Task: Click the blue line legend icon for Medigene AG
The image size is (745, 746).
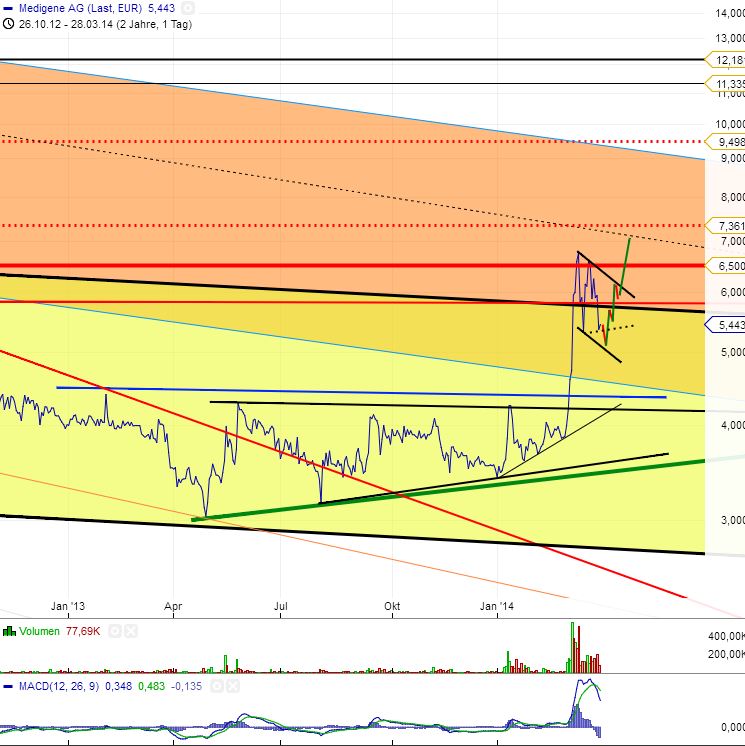Action: 8,8
